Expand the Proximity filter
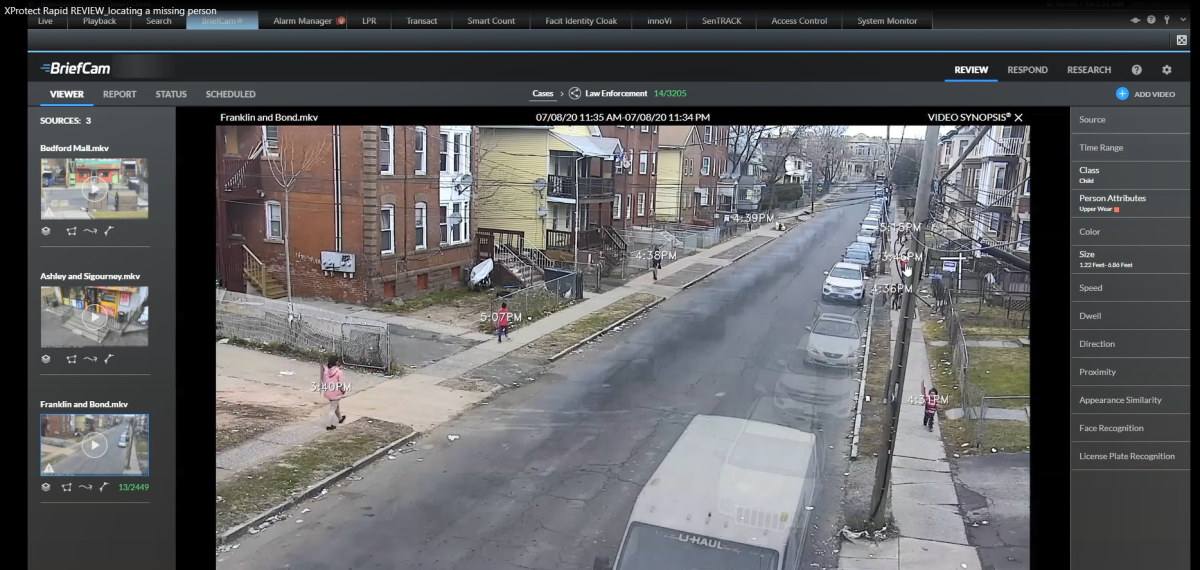The height and width of the screenshot is (570, 1200). (1130, 372)
